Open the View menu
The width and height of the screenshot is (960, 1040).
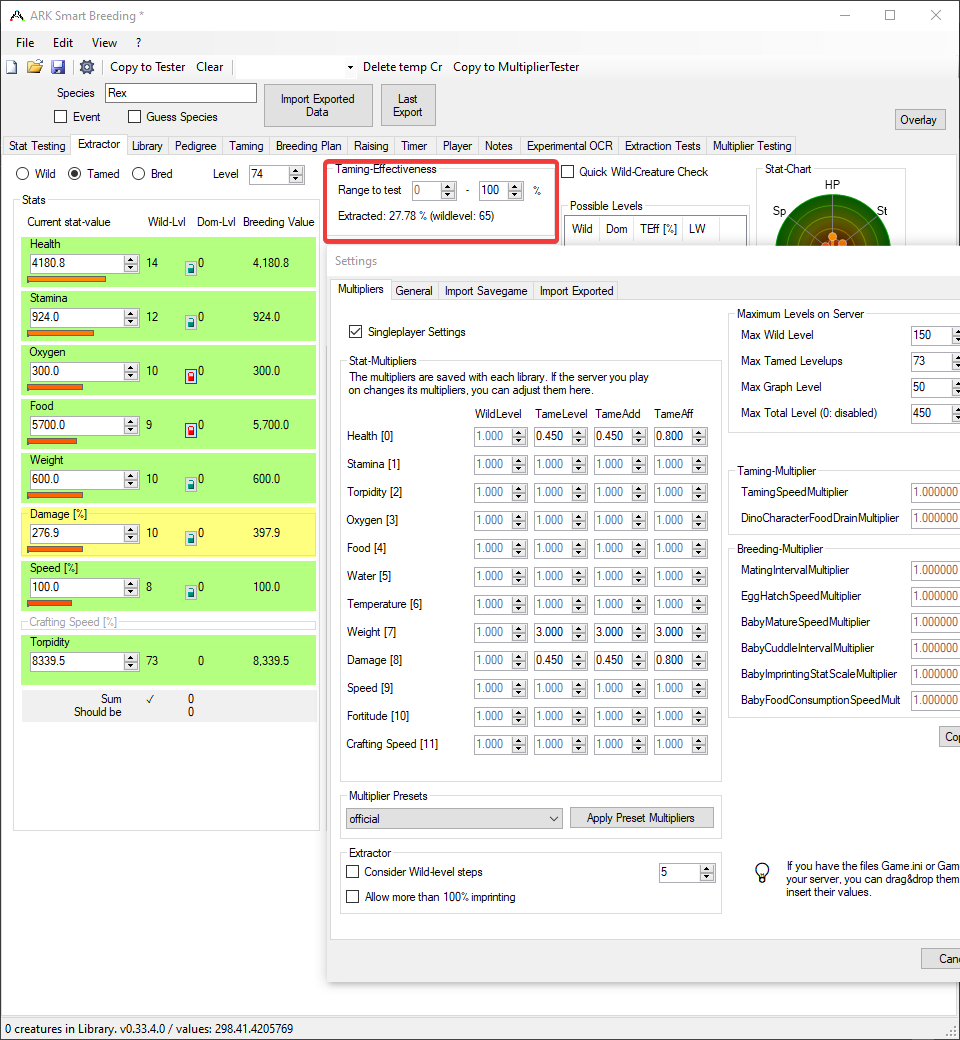tap(104, 43)
